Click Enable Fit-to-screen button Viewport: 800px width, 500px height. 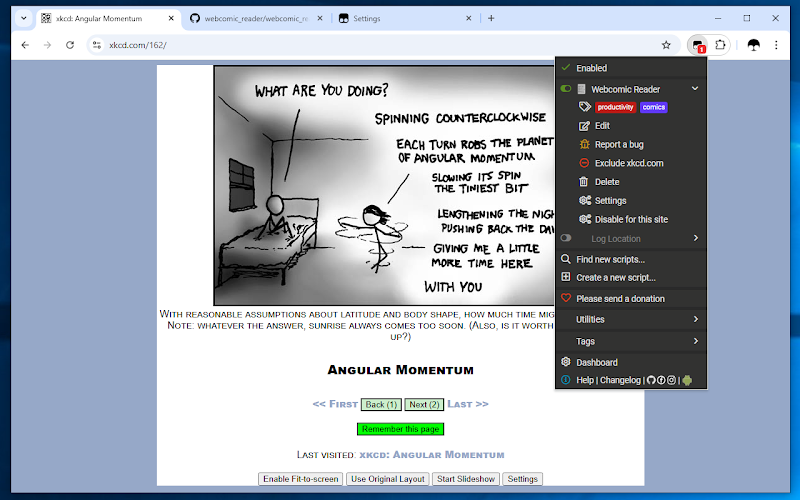pyautogui.click(x=301, y=479)
